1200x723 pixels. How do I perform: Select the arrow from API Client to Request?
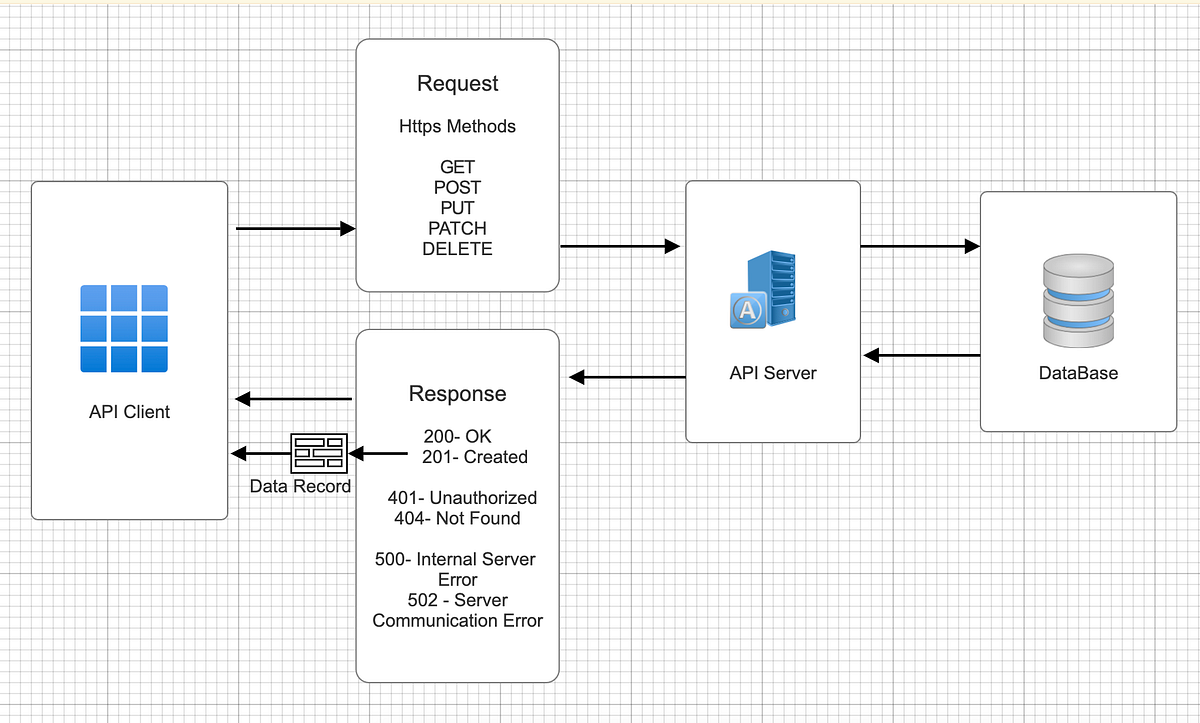point(295,228)
